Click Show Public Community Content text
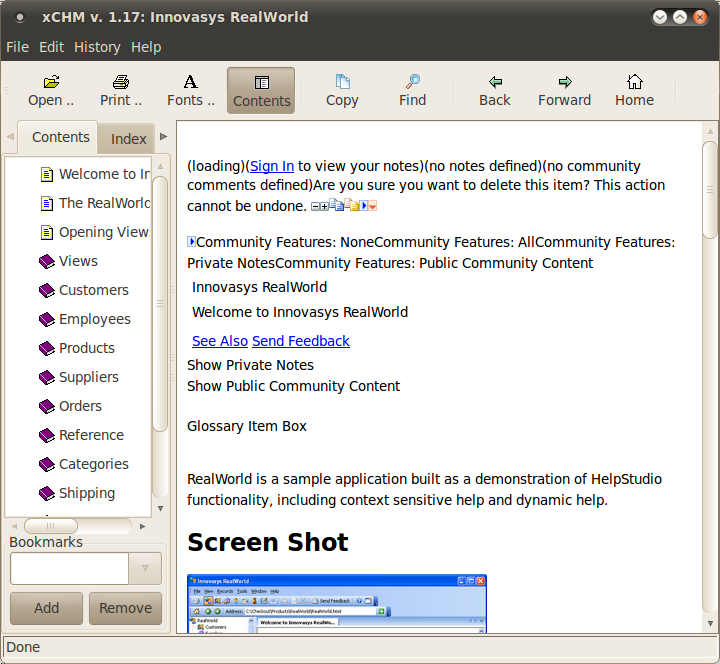This screenshot has width=720, height=664. [x=293, y=386]
